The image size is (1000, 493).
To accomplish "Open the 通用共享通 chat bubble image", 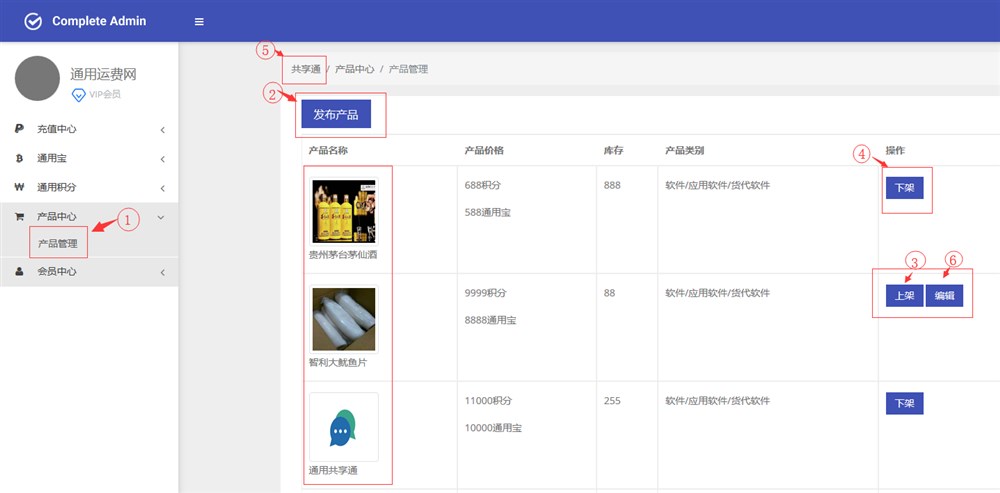I will click(x=344, y=427).
